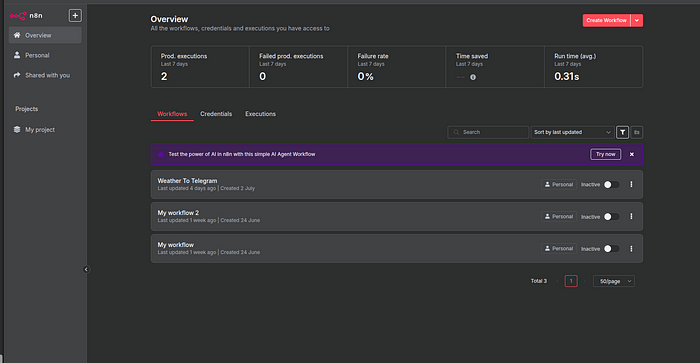Image resolution: width=700 pixels, height=363 pixels.
Task: Click the Overview page heading
Action: tap(169, 19)
